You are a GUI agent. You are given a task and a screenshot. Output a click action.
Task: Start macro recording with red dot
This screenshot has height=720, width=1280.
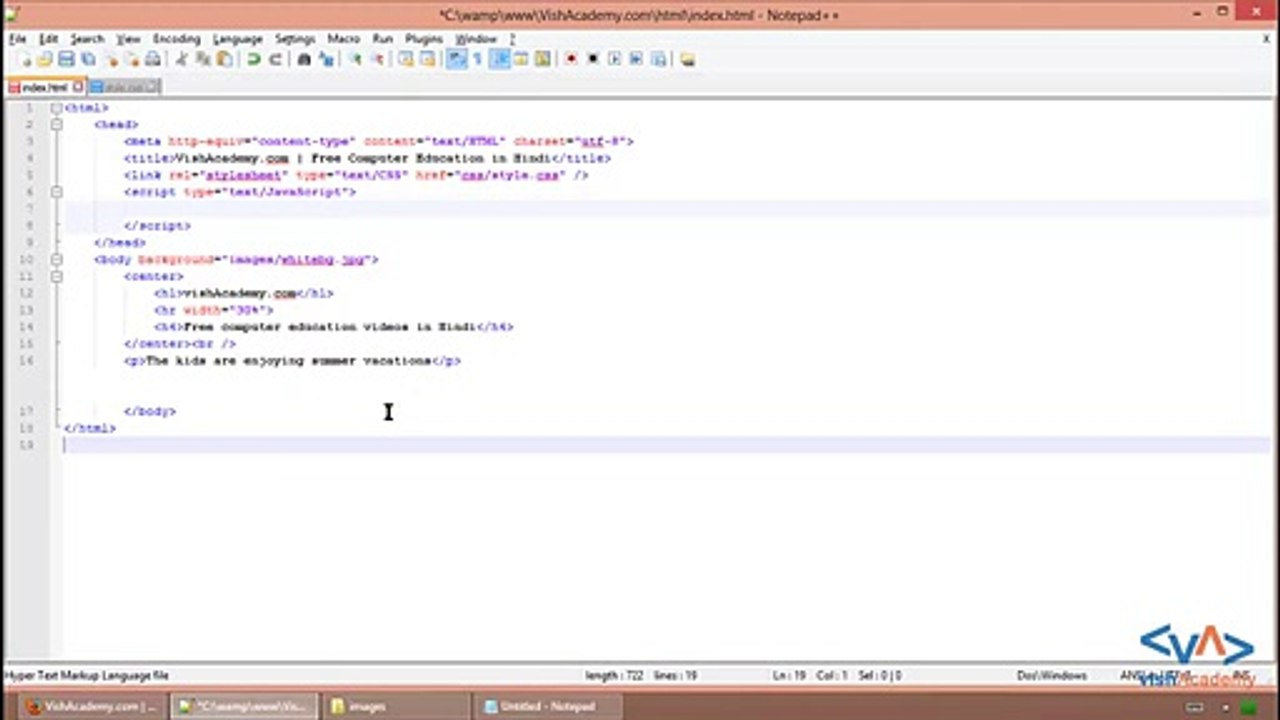tap(571, 59)
